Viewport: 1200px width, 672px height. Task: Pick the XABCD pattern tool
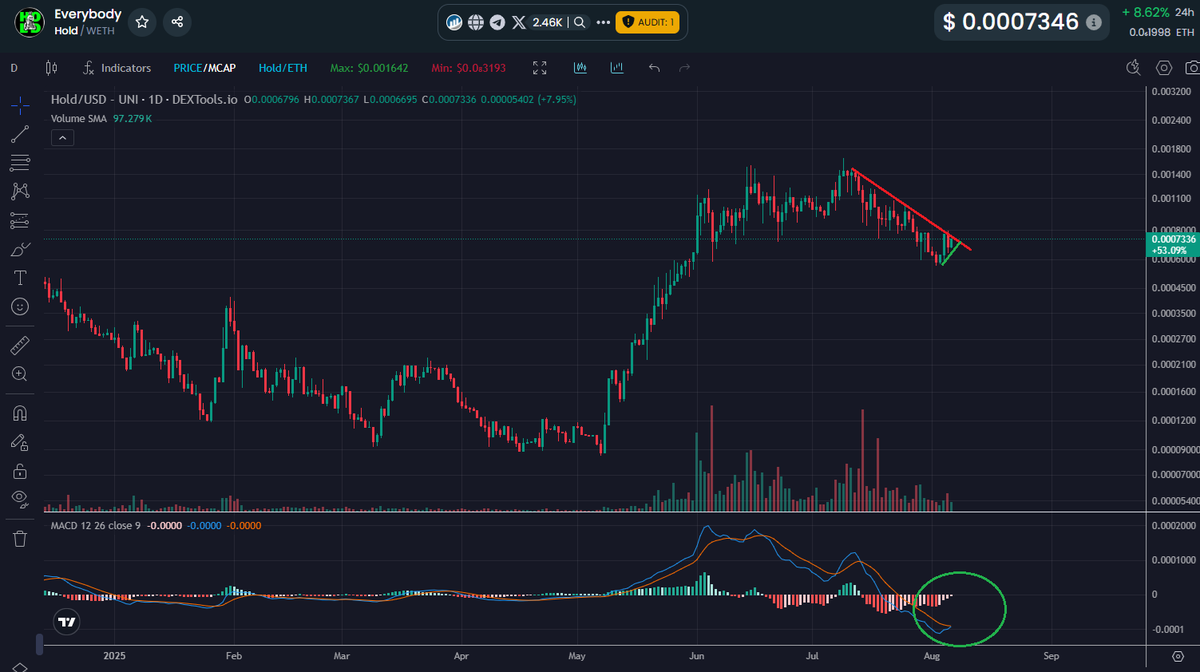tap(20, 190)
